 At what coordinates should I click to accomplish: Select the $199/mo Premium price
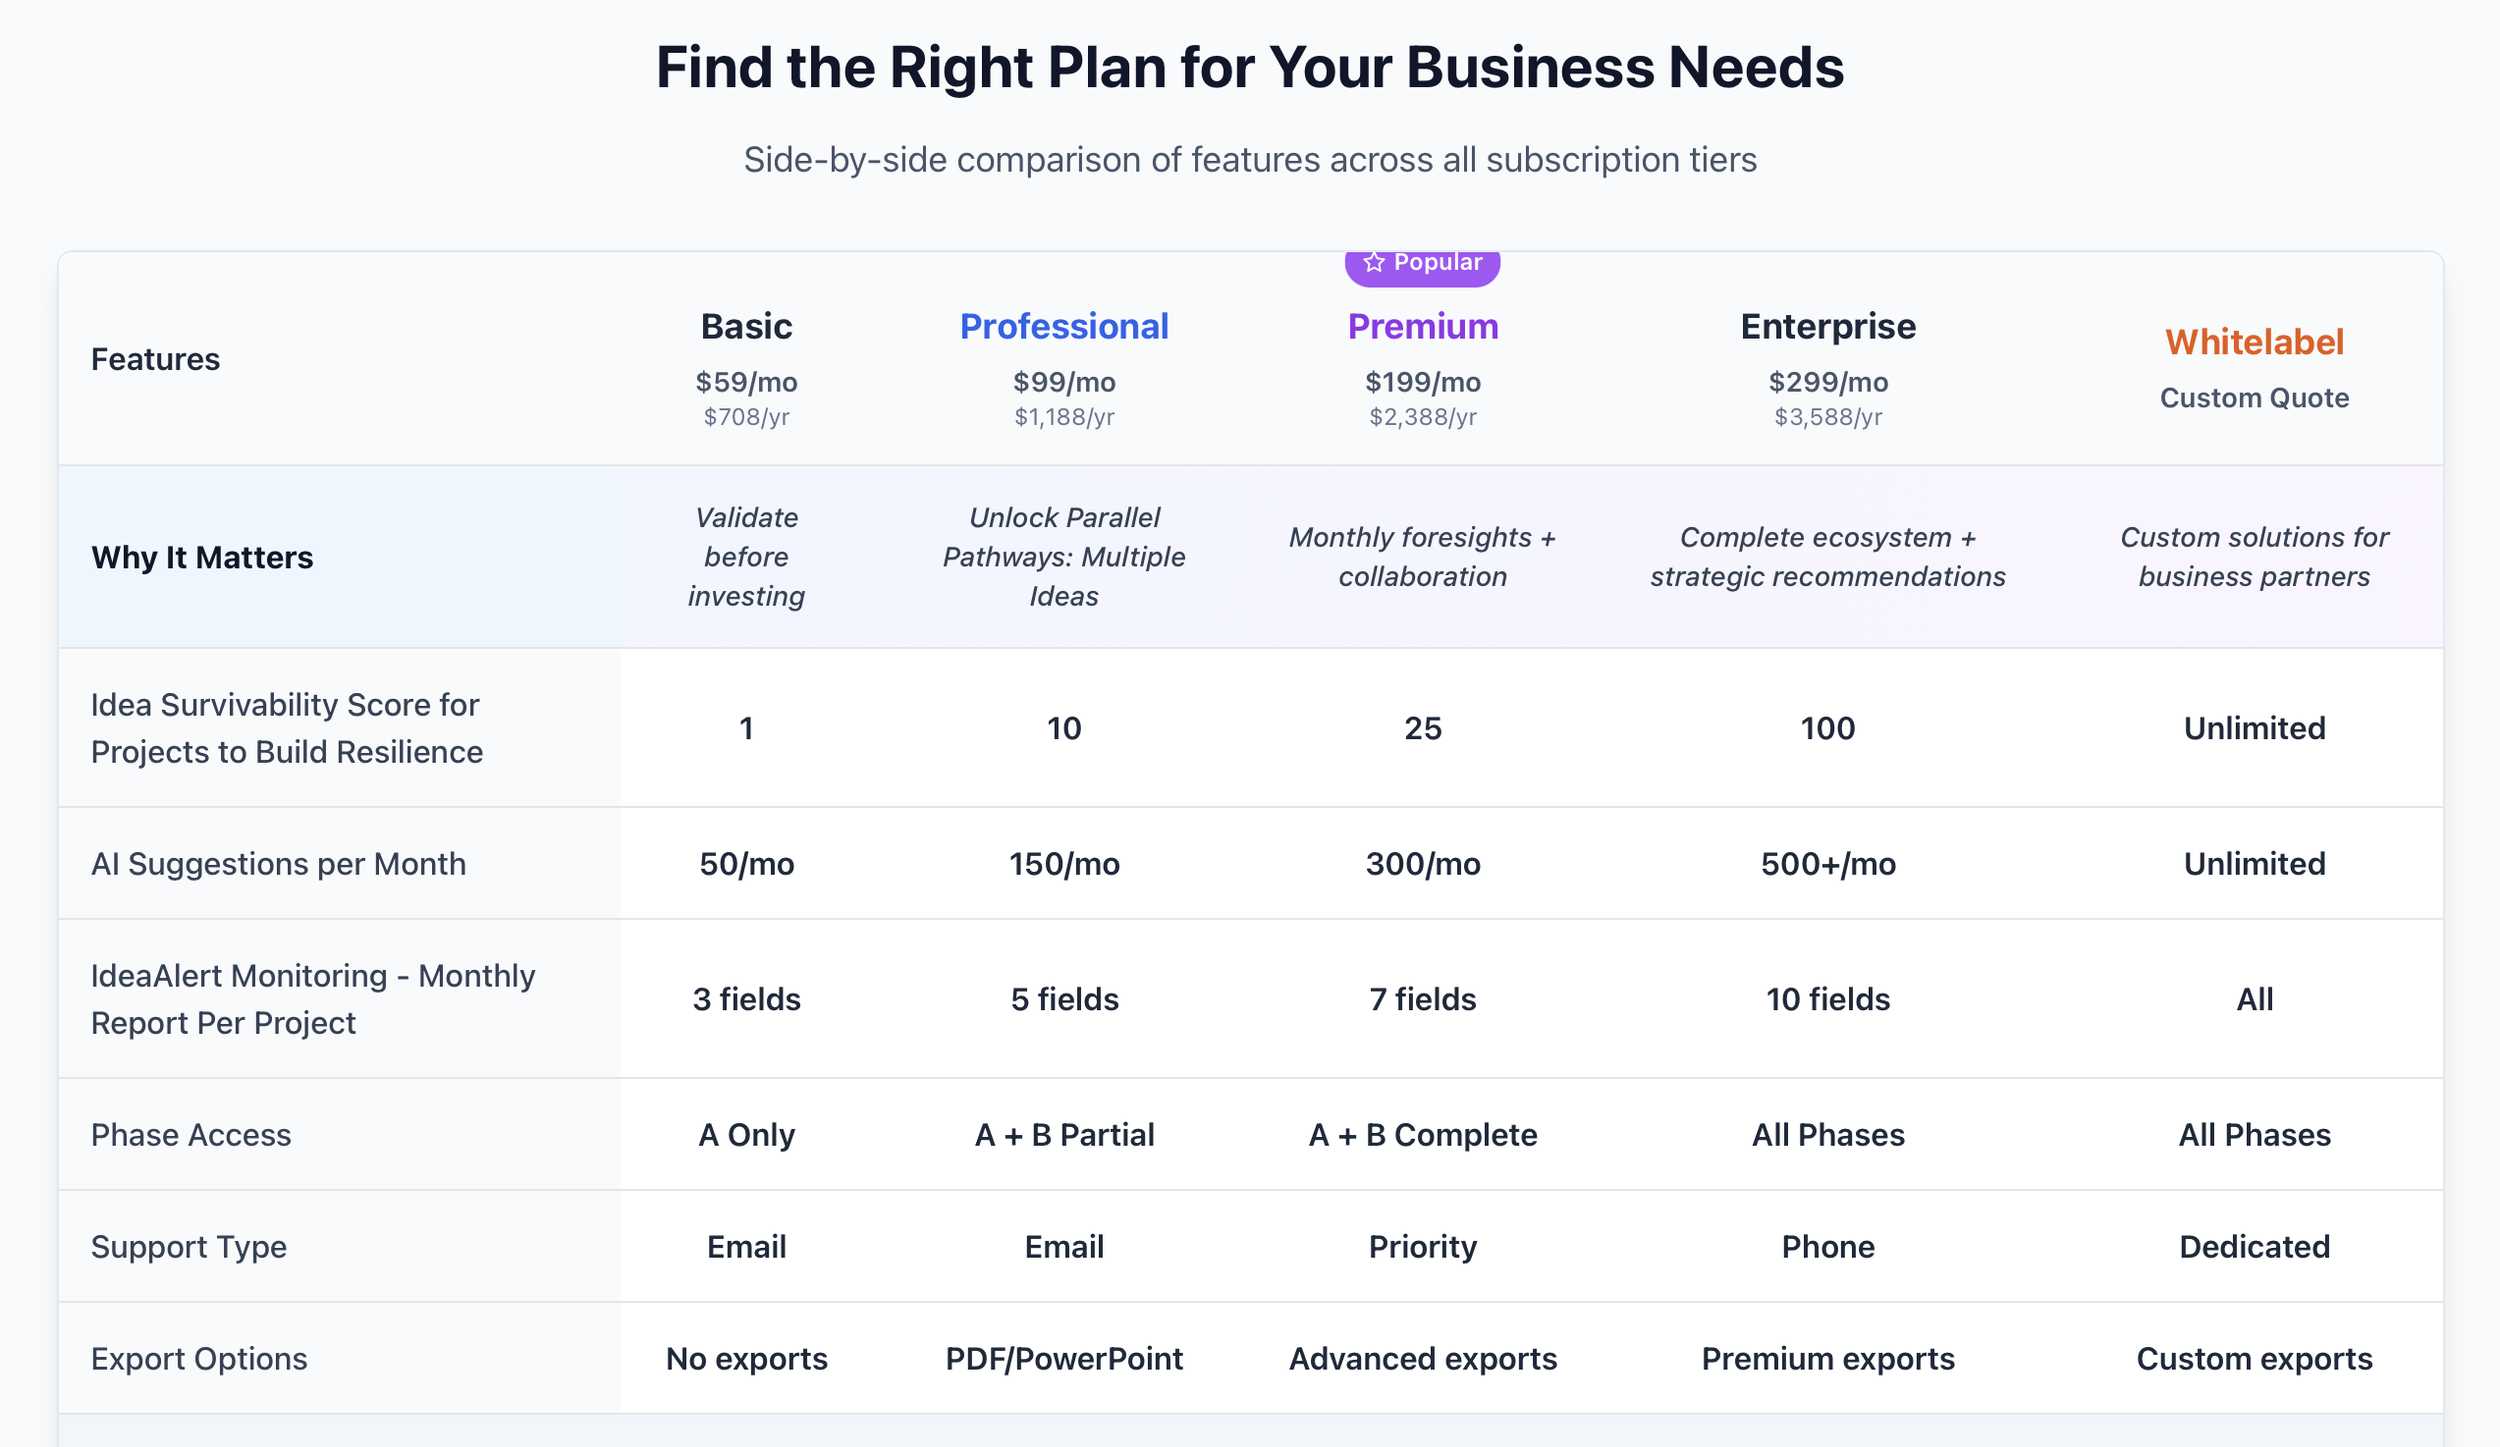pos(1422,382)
